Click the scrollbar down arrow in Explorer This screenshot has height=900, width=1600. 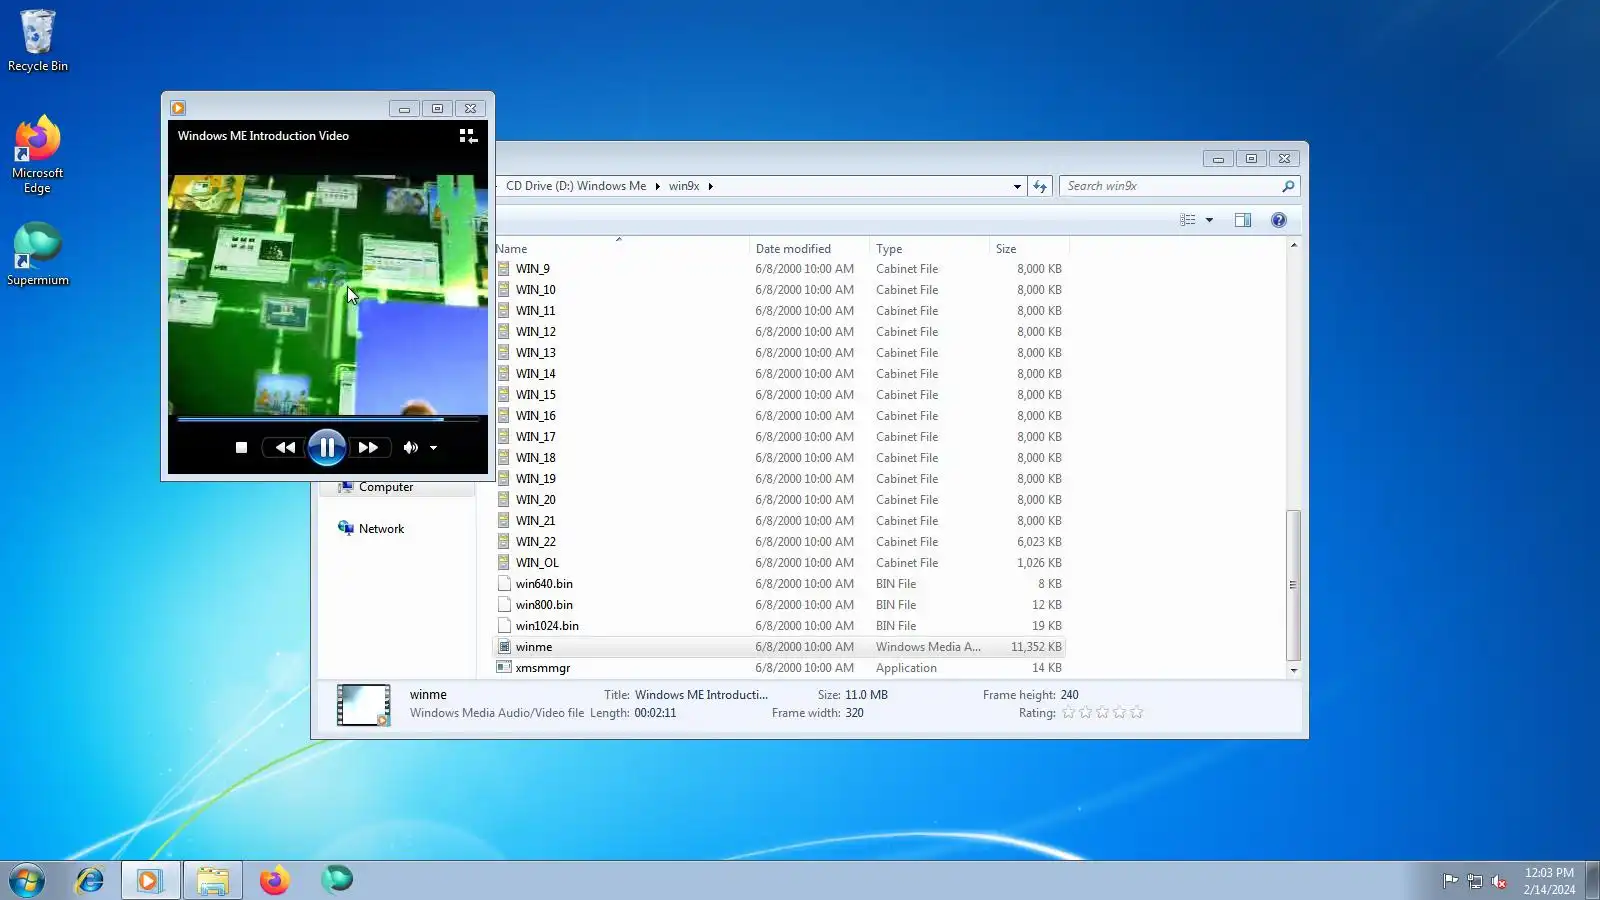click(1293, 670)
